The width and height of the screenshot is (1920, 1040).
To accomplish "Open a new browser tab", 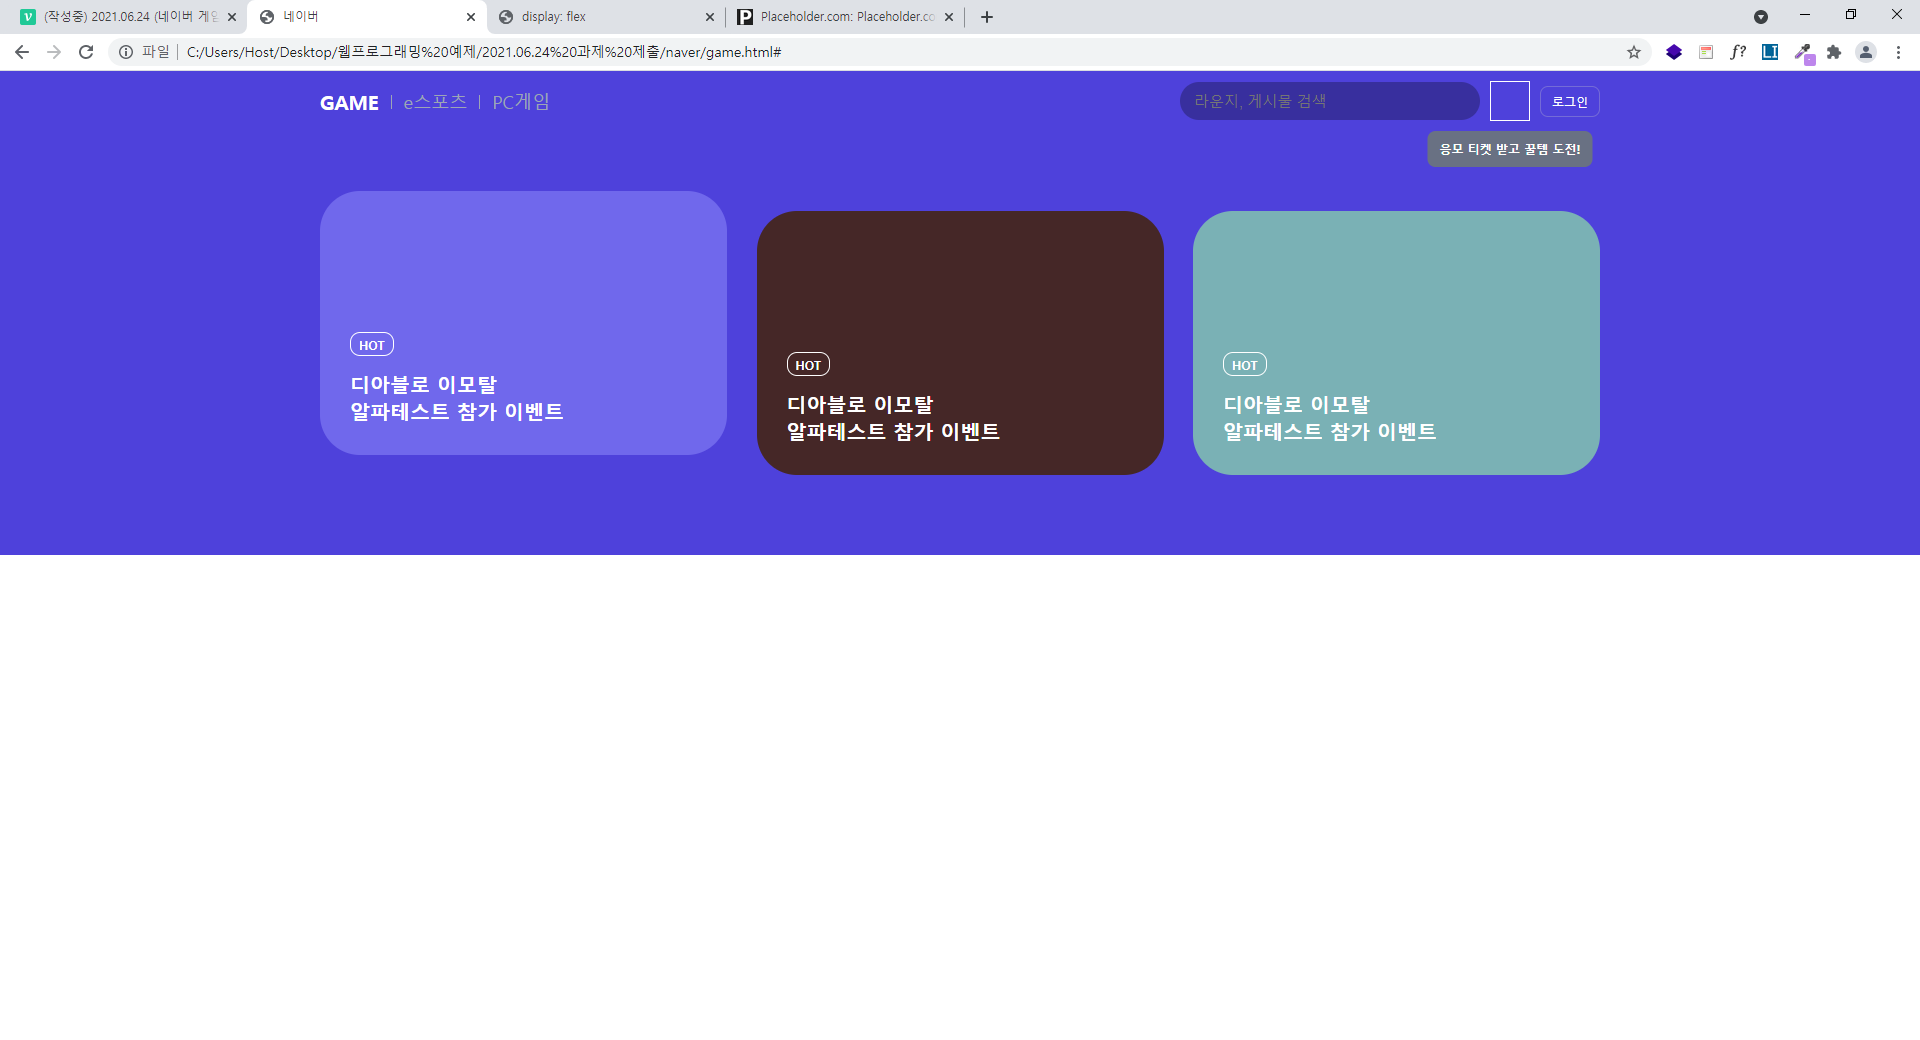I will tap(987, 17).
